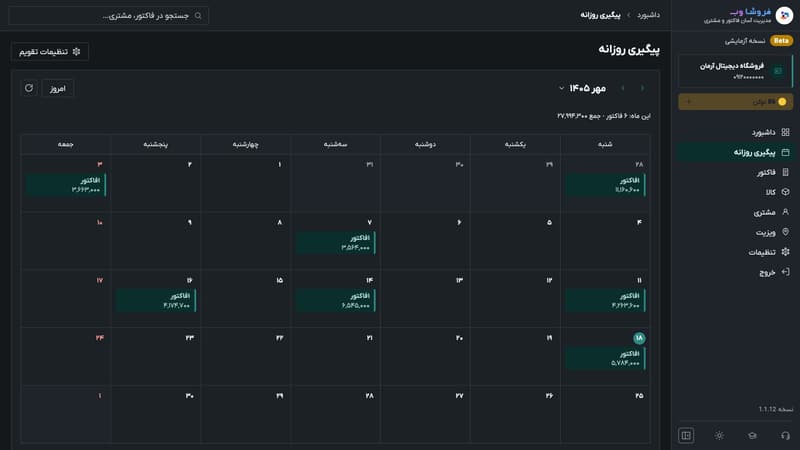The height and width of the screenshot is (450, 800).
Task: Click the پیگیری روزانه page heading
Action: (x=629, y=49)
